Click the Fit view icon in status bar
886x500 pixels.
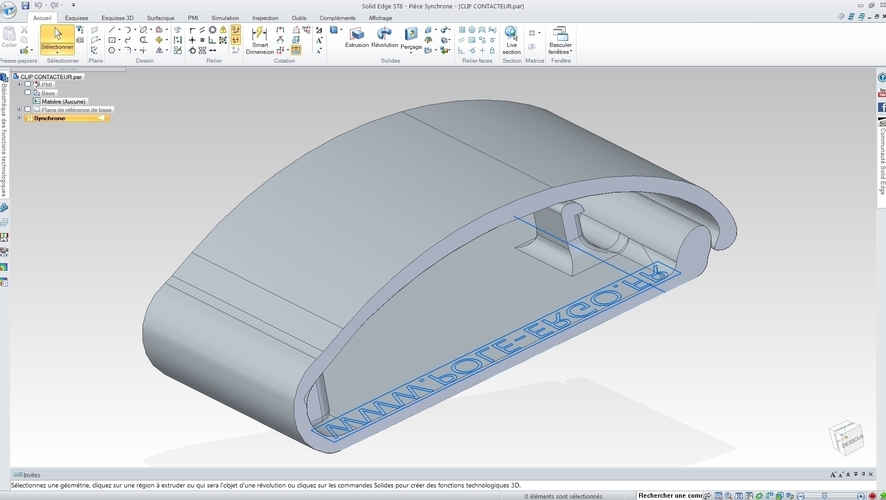point(739,496)
